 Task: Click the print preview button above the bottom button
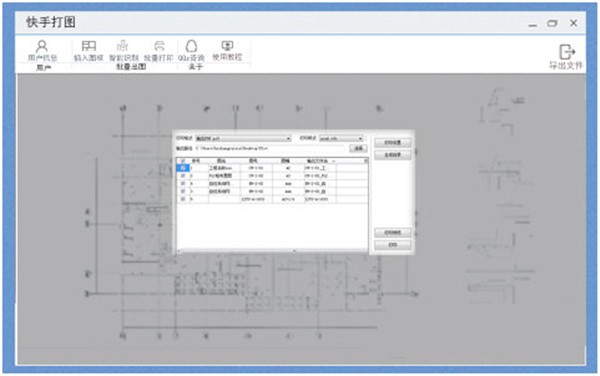[393, 233]
